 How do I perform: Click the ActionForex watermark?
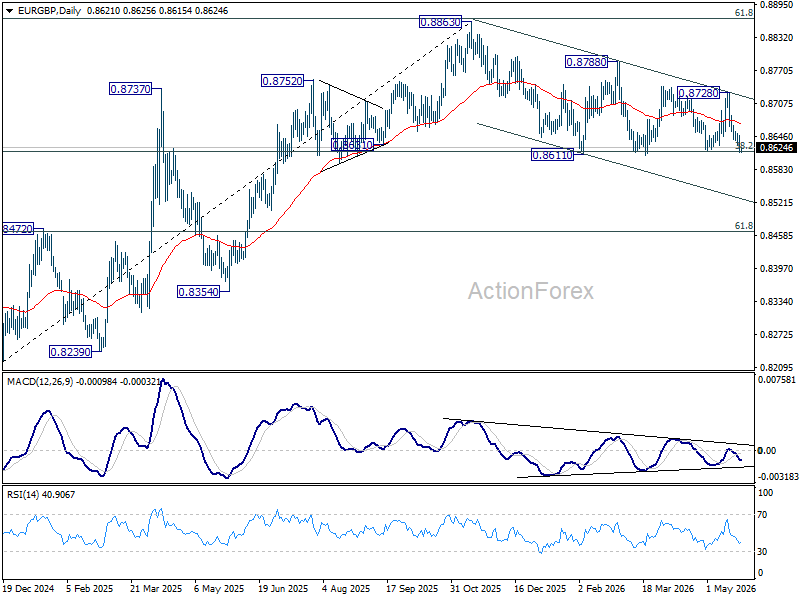coord(531,291)
